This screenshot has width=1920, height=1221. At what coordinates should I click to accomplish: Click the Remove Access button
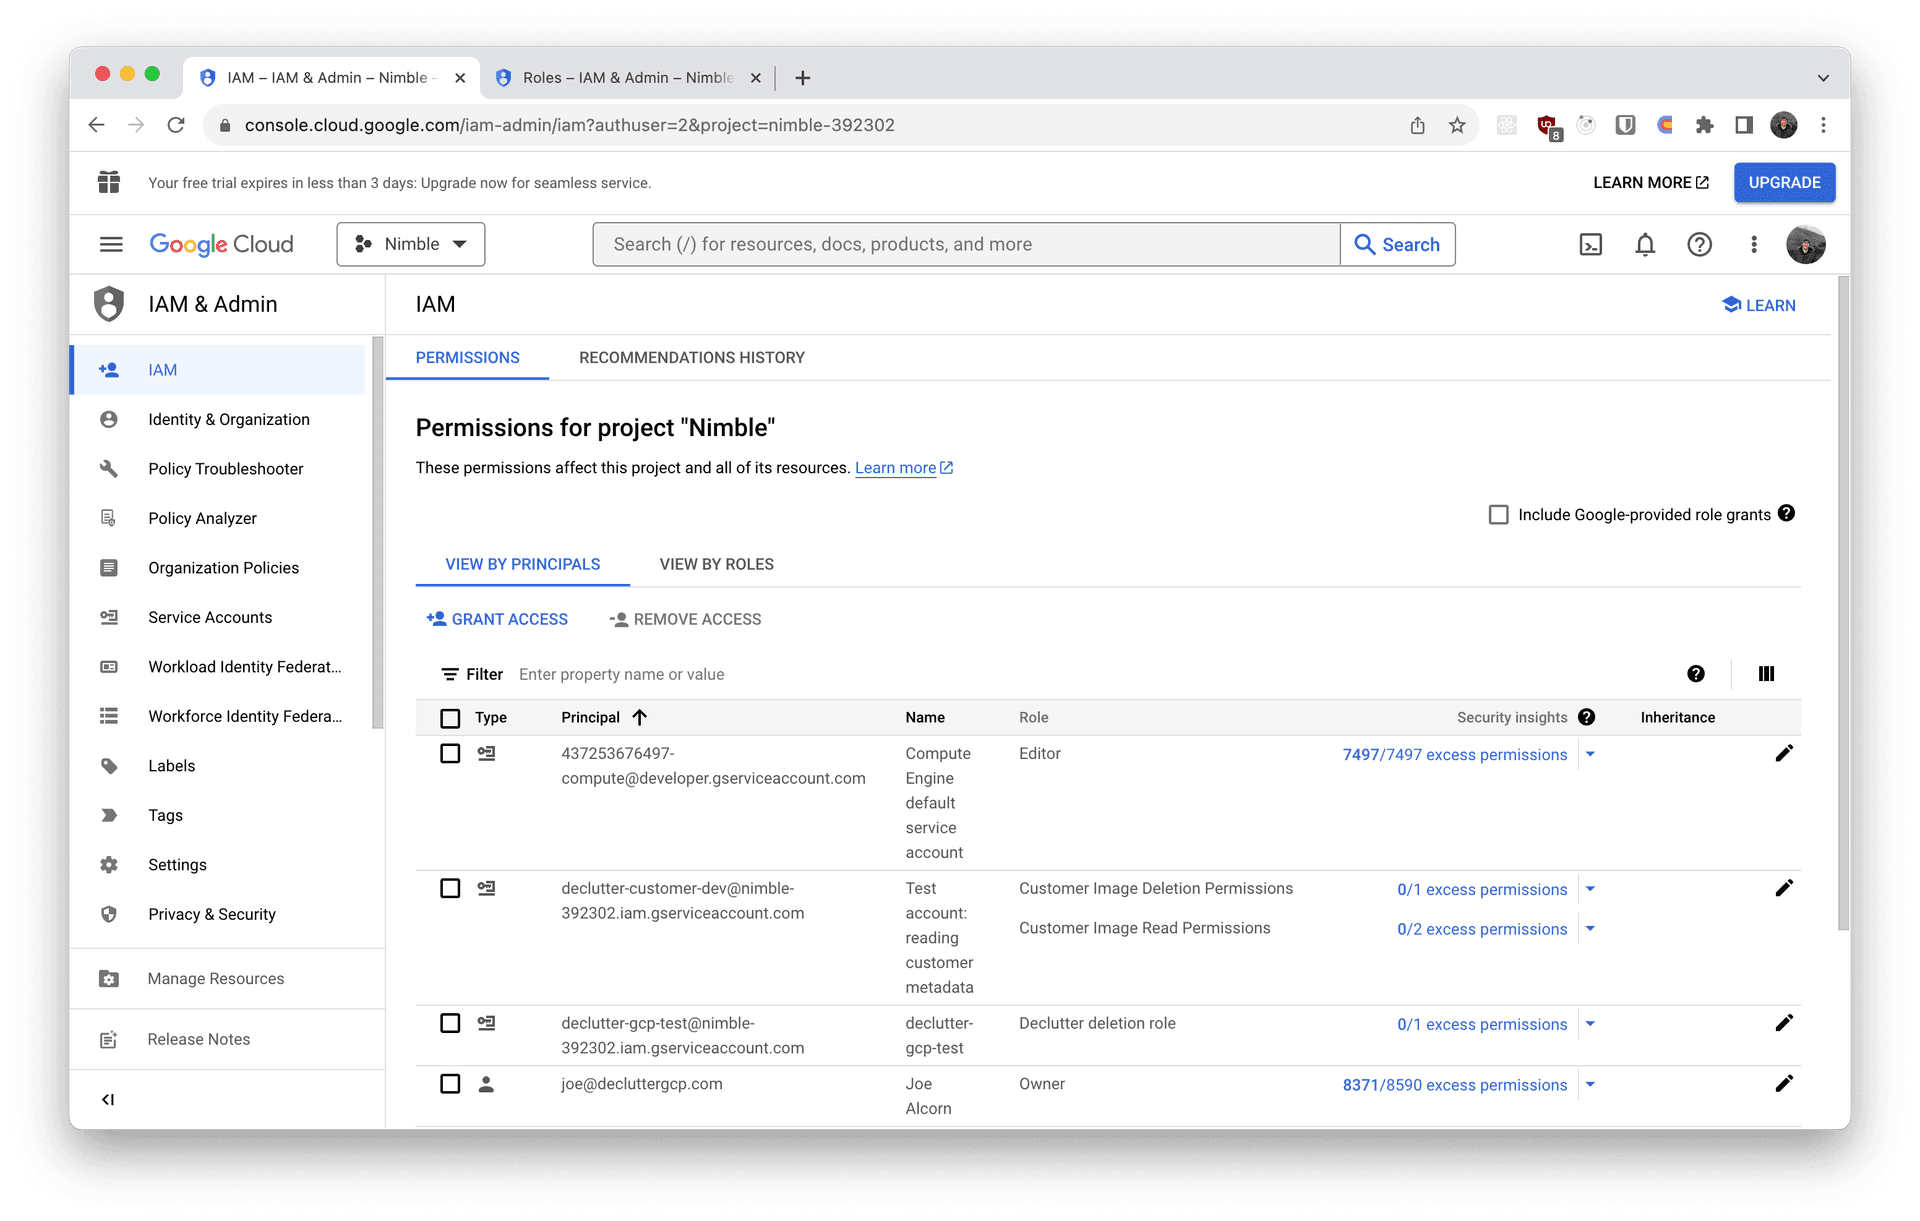685,619
